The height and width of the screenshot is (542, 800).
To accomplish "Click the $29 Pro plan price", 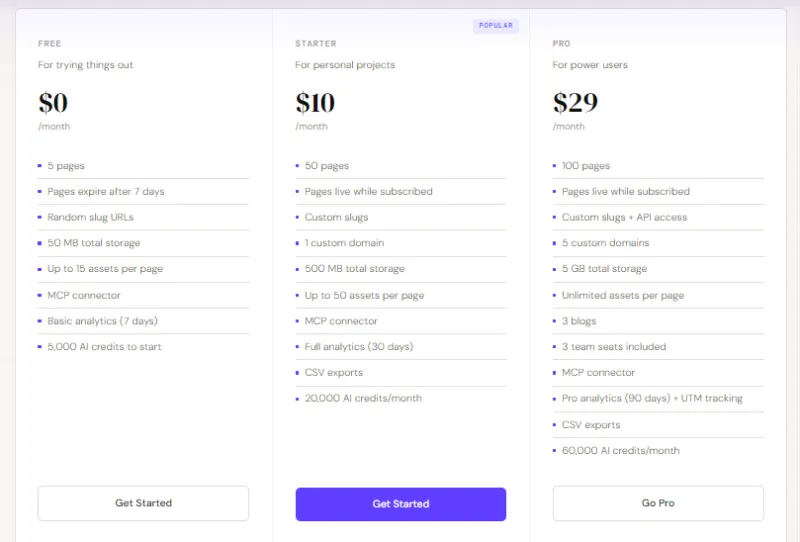I will (575, 102).
